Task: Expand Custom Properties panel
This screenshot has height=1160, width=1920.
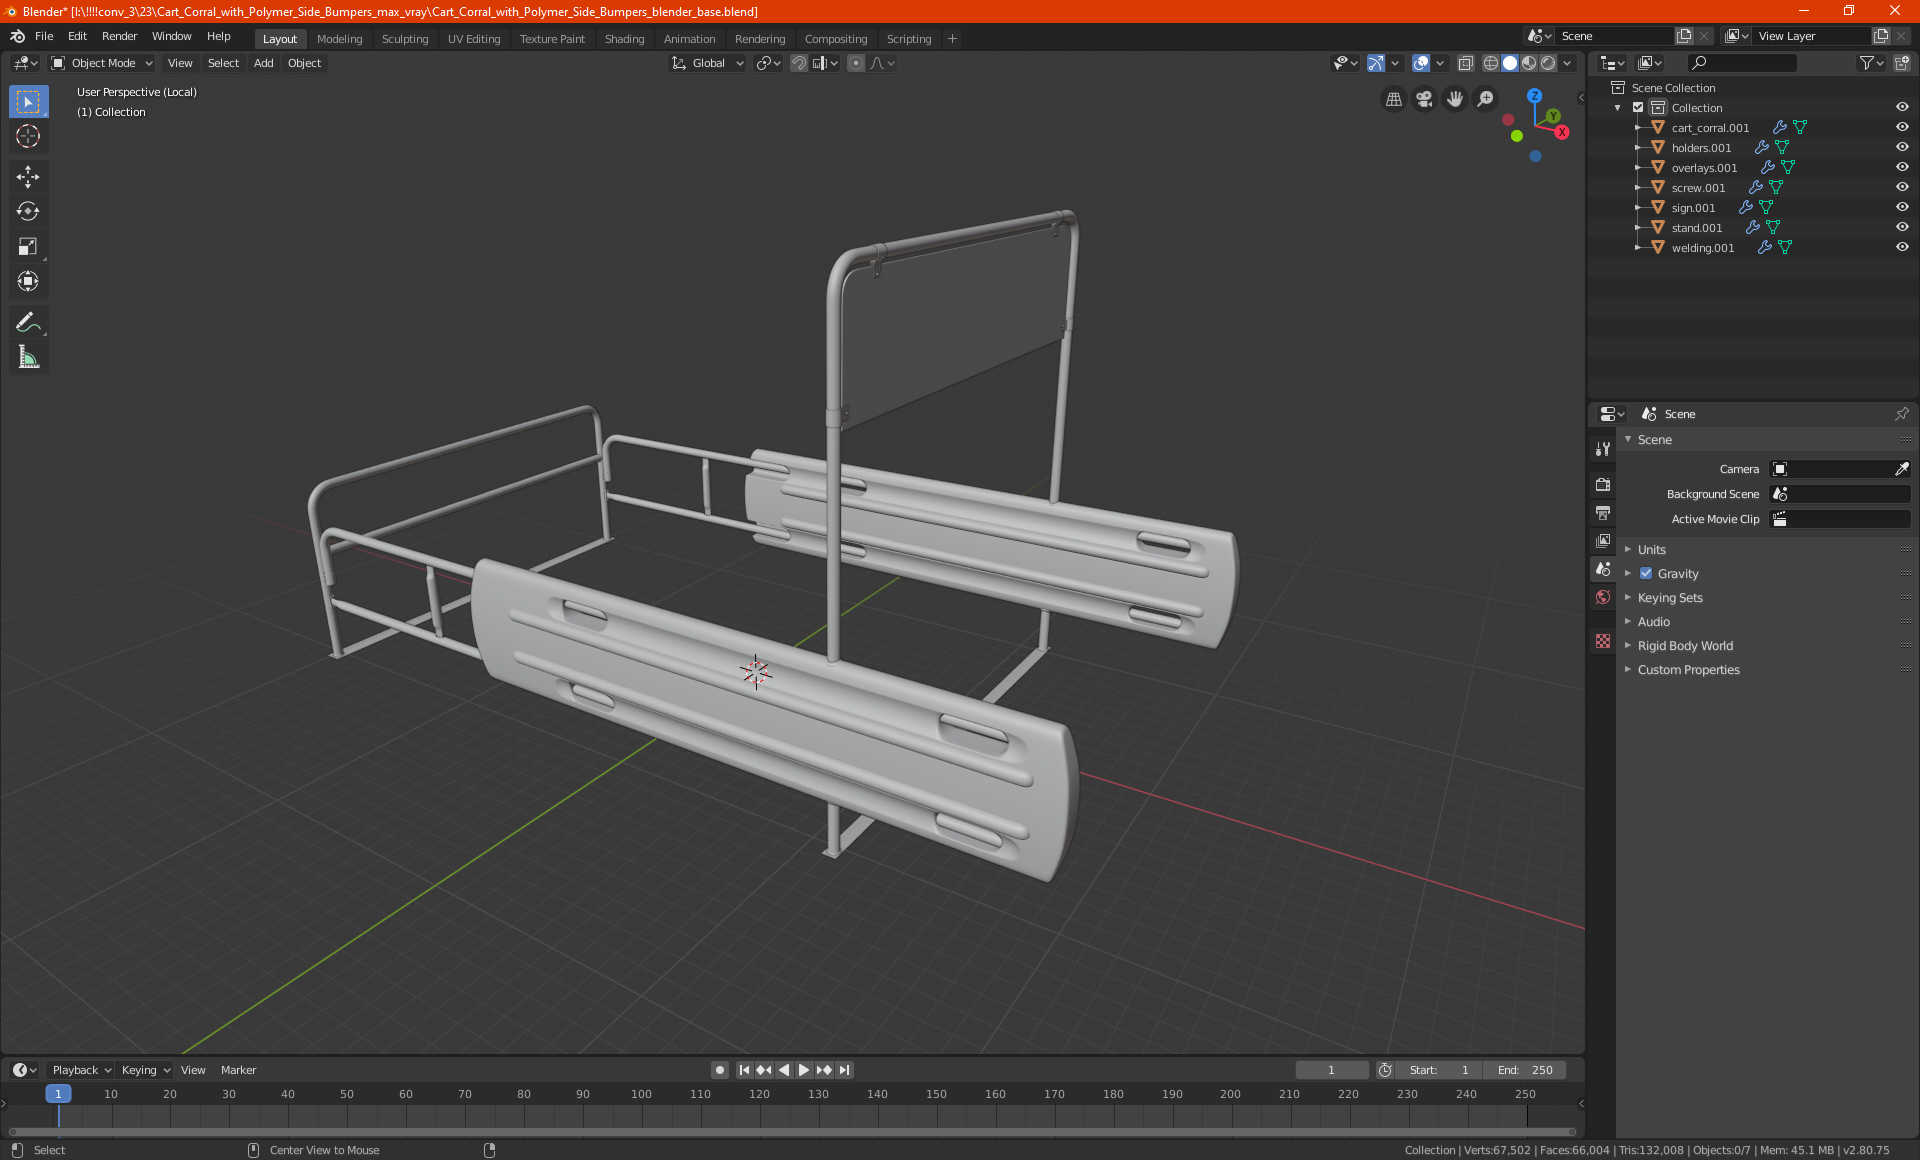Action: coord(1688,670)
